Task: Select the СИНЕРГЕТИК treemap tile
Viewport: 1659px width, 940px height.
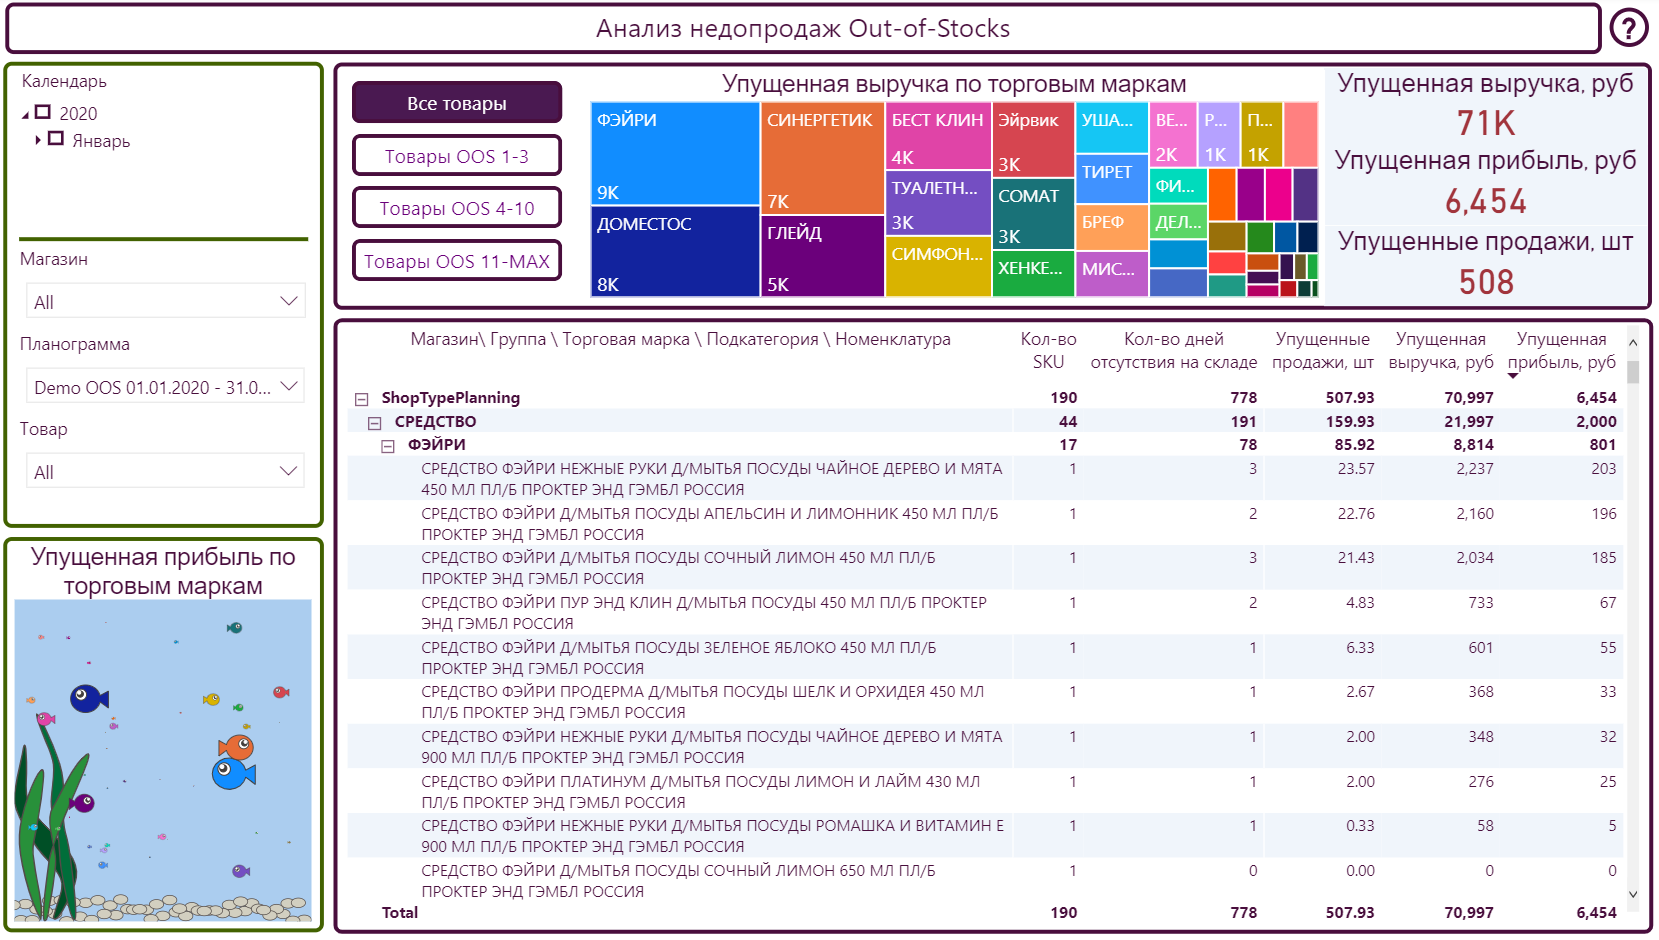Action: (x=823, y=158)
